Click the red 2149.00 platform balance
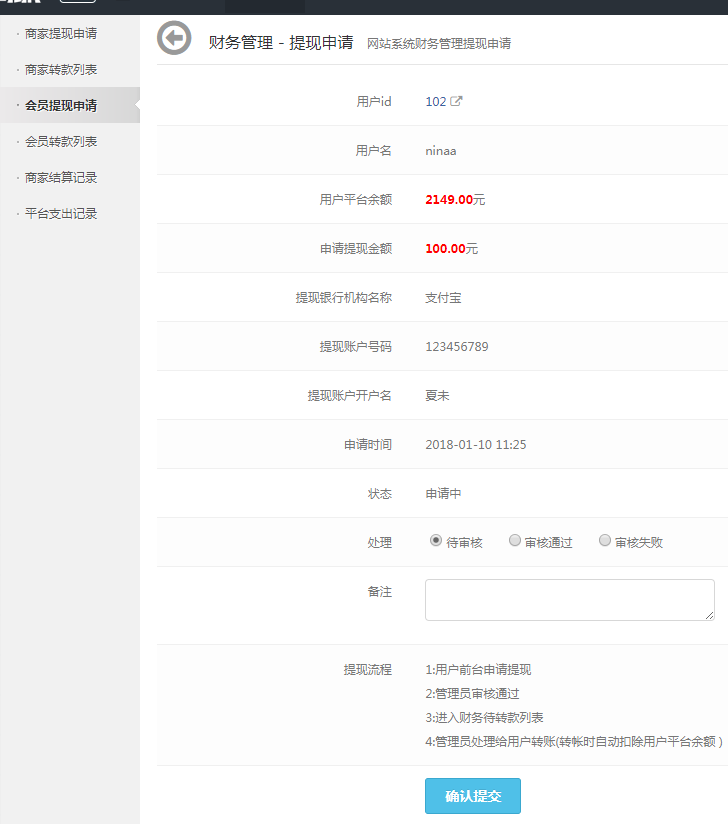Screen dimensions: 728x824 tap(448, 200)
